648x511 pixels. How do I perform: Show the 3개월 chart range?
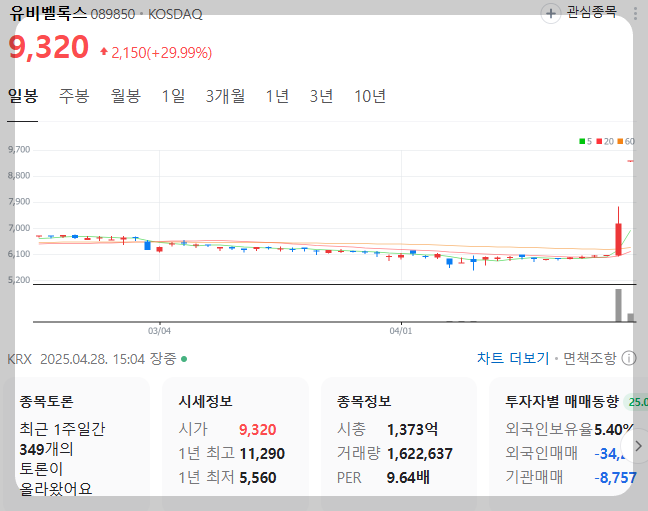pyautogui.click(x=226, y=96)
